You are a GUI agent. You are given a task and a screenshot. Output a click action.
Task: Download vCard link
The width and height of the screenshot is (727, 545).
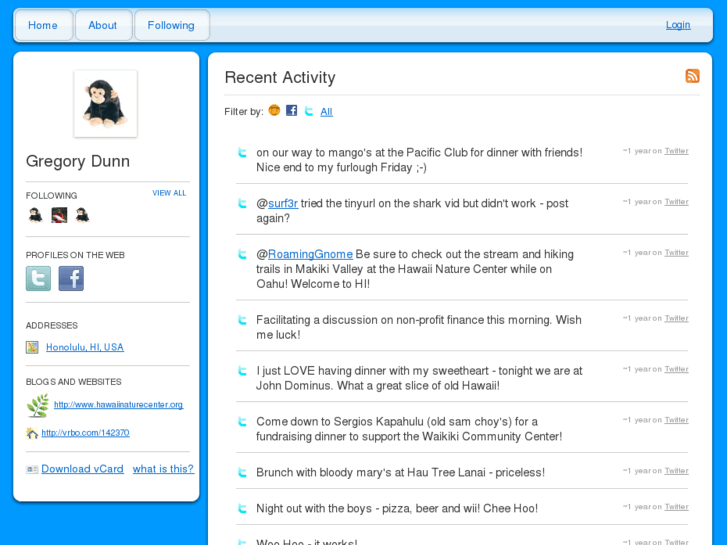click(83, 469)
